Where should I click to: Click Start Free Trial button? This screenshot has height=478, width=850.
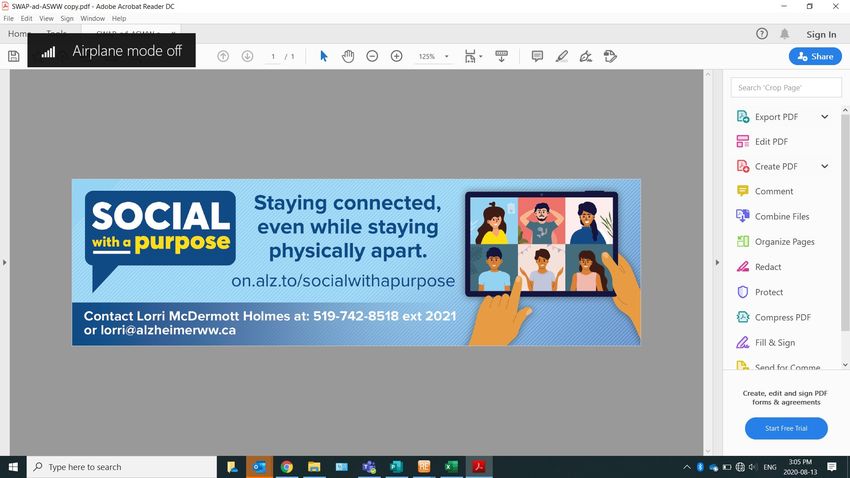786,428
